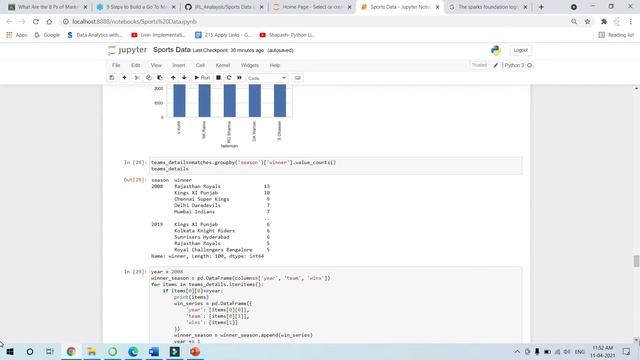Viewport: 640px width, 360px height.
Task: Reload the page with the refresh icon
Action: [x=36, y=22]
